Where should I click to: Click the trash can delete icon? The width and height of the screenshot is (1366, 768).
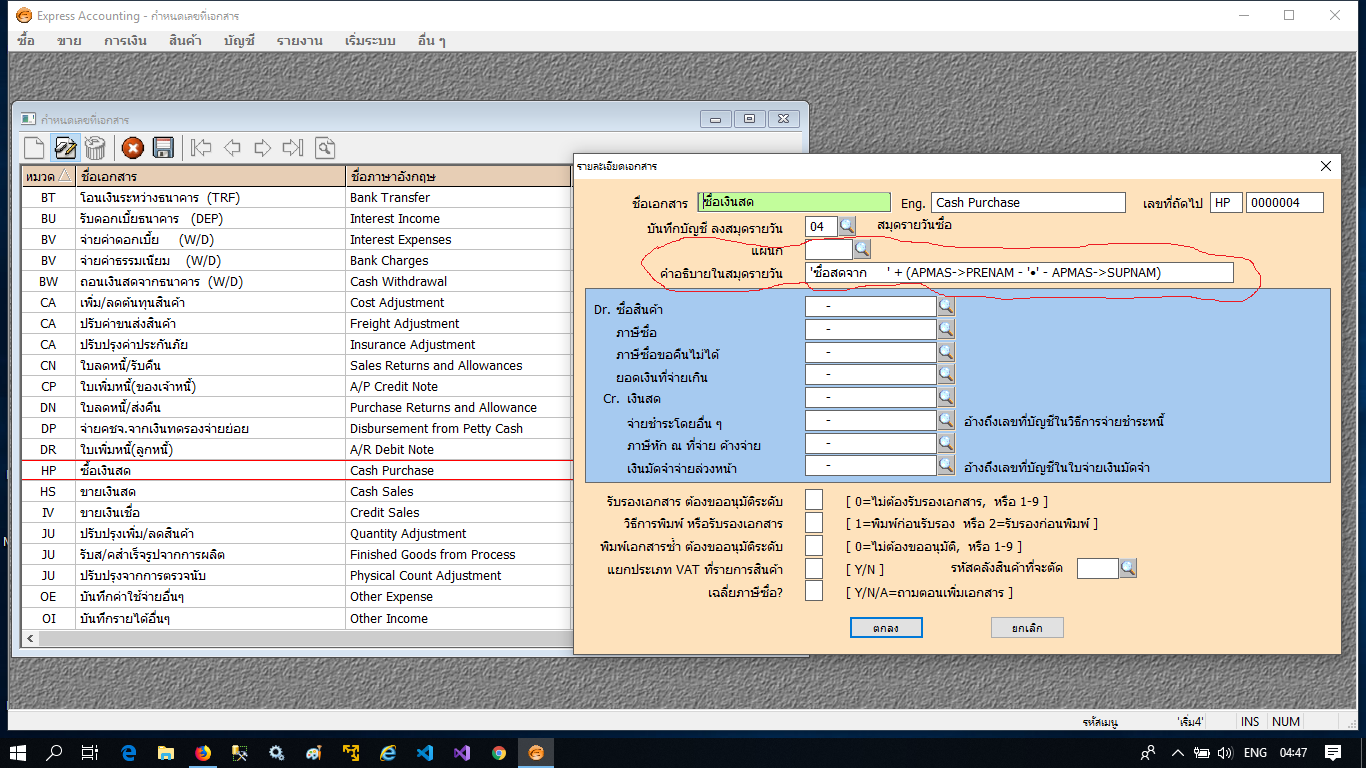click(x=95, y=148)
